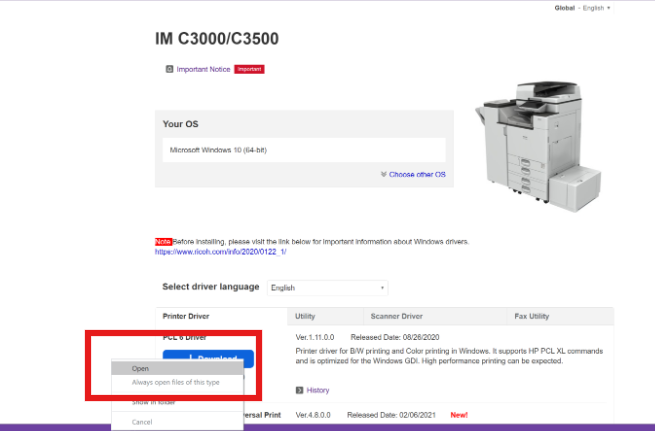Open the ricoh.com info link
This screenshot has height=431, width=655.
pos(221,252)
